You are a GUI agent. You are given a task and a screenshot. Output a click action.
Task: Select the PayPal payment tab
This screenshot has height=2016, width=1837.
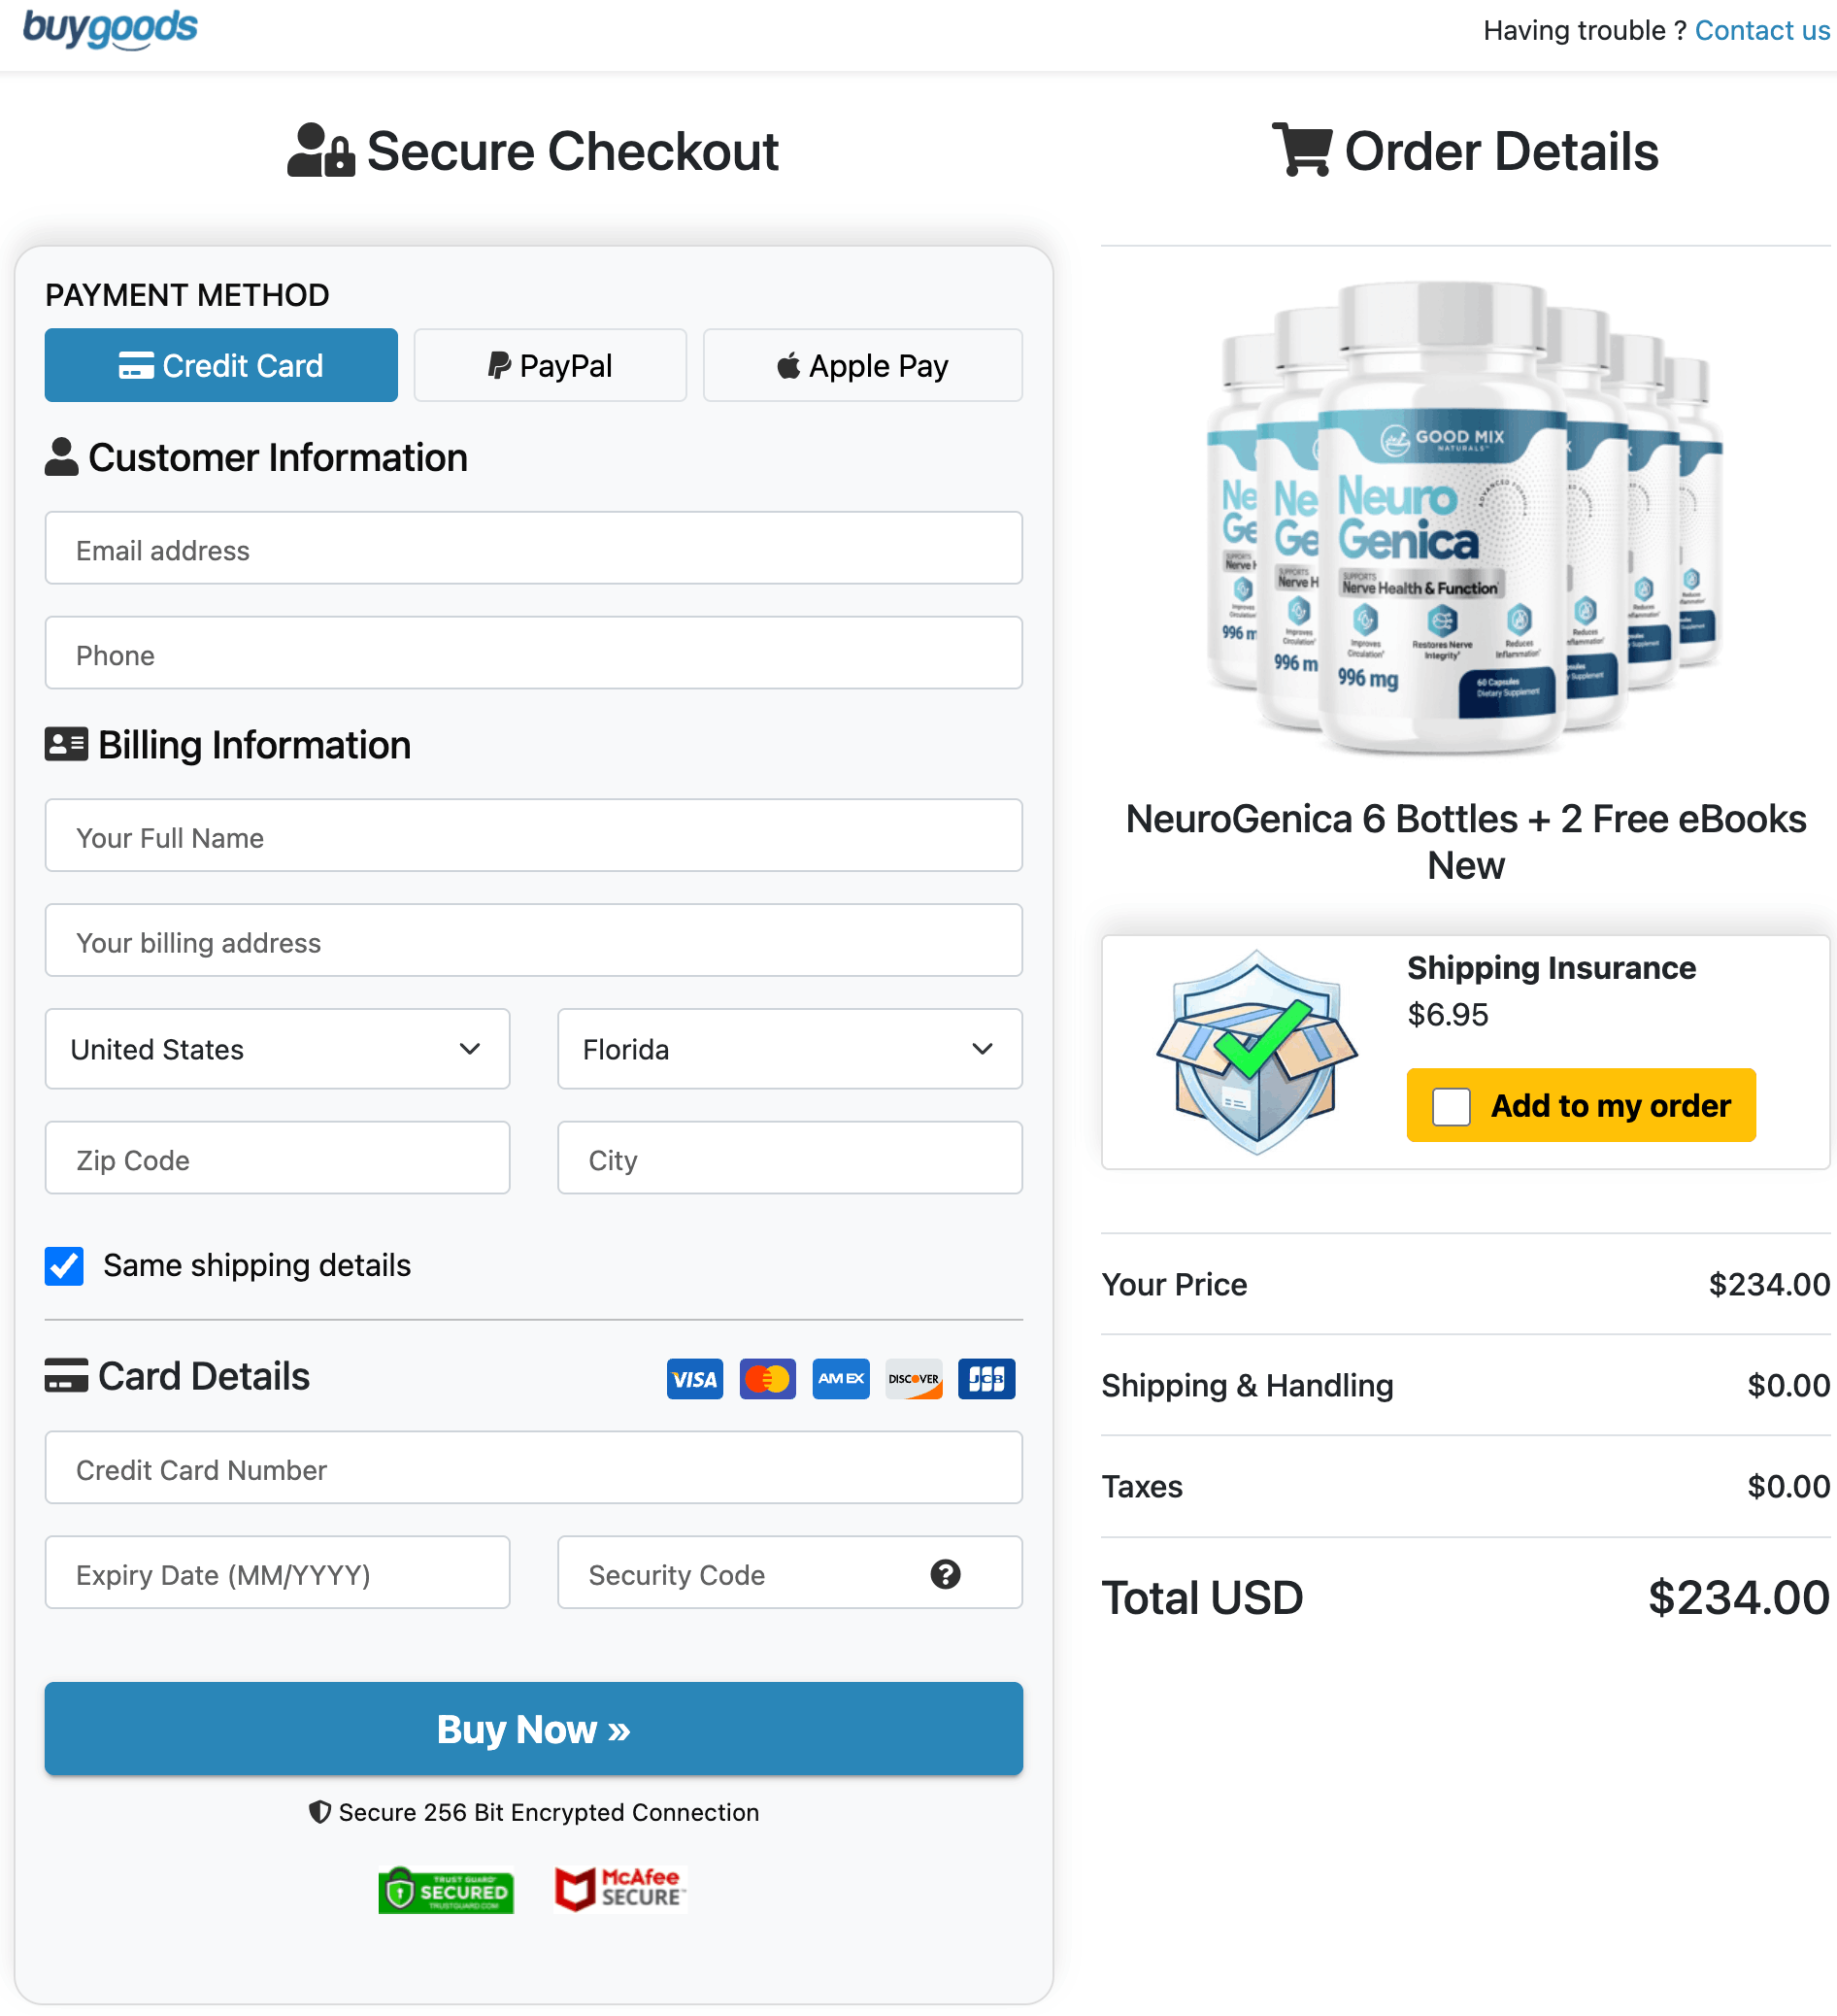550,366
